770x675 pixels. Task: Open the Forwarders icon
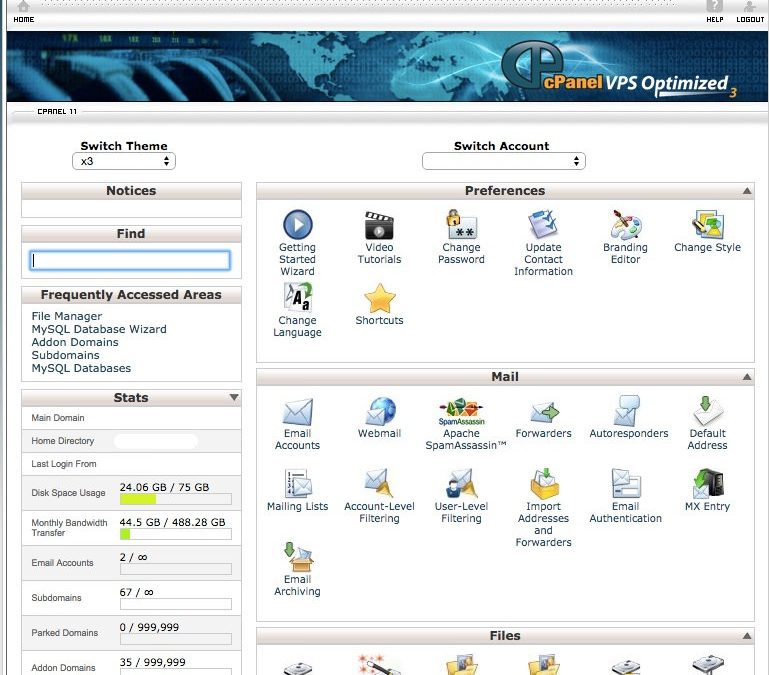(544, 411)
